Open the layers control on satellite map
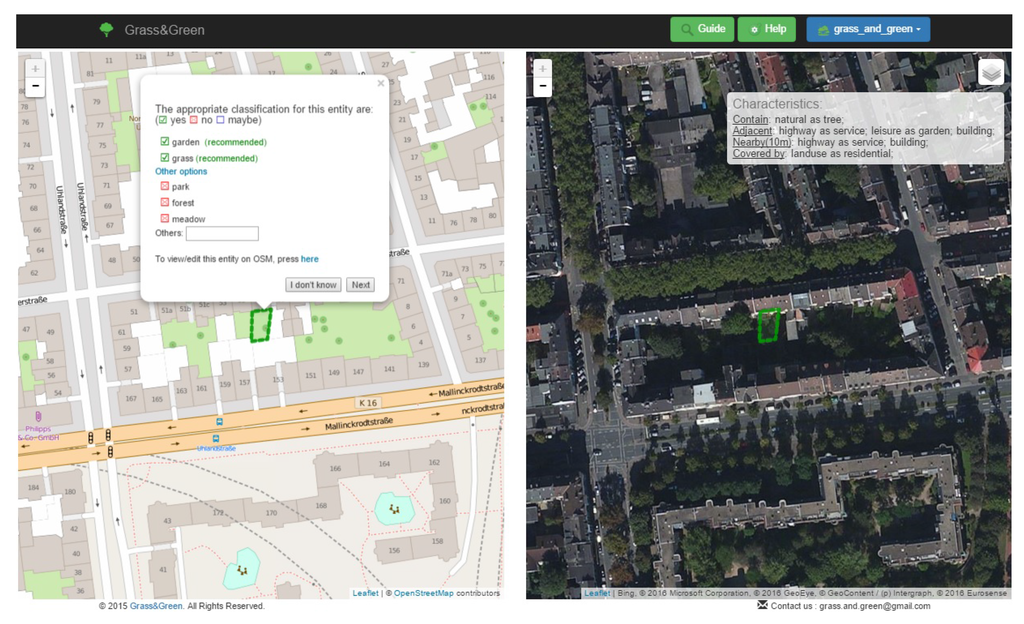Screen dimensions: 1024x624 click(x=990, y=73)
